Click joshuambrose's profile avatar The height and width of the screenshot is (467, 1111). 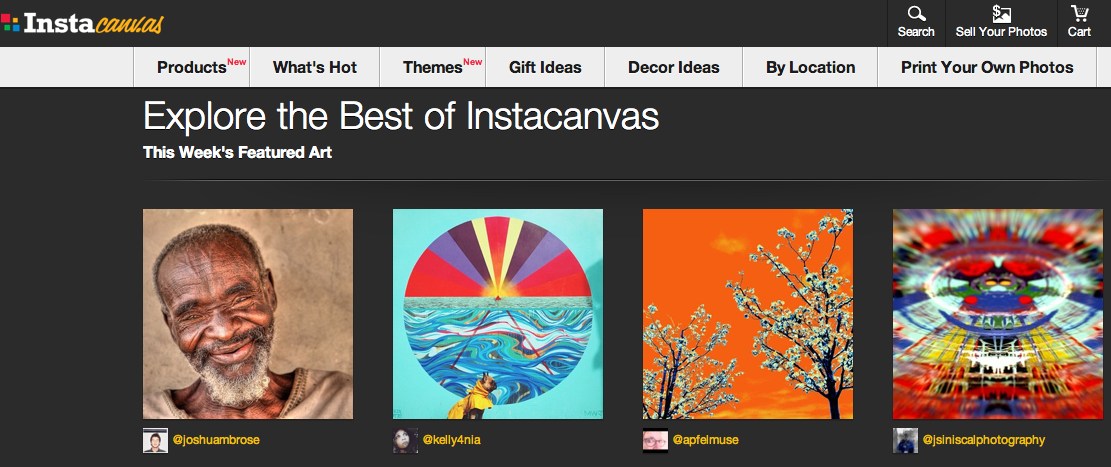155,440
